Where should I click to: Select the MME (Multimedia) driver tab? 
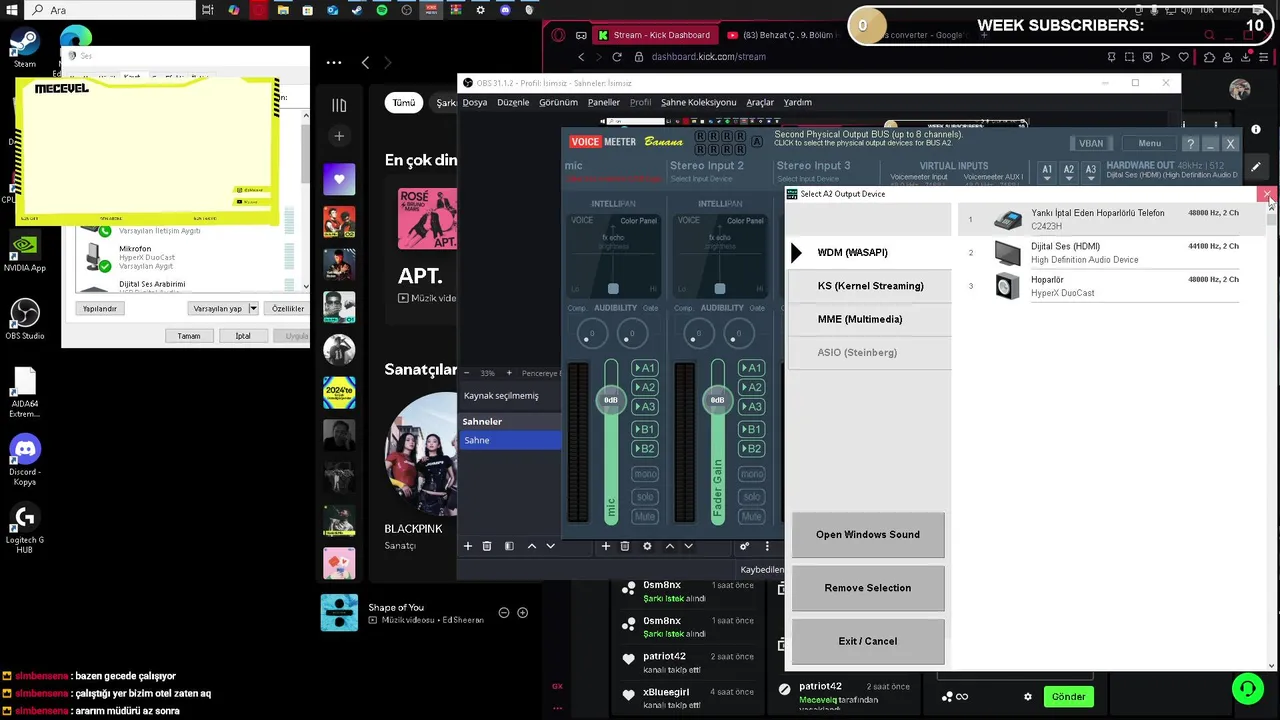coord(869,319)
